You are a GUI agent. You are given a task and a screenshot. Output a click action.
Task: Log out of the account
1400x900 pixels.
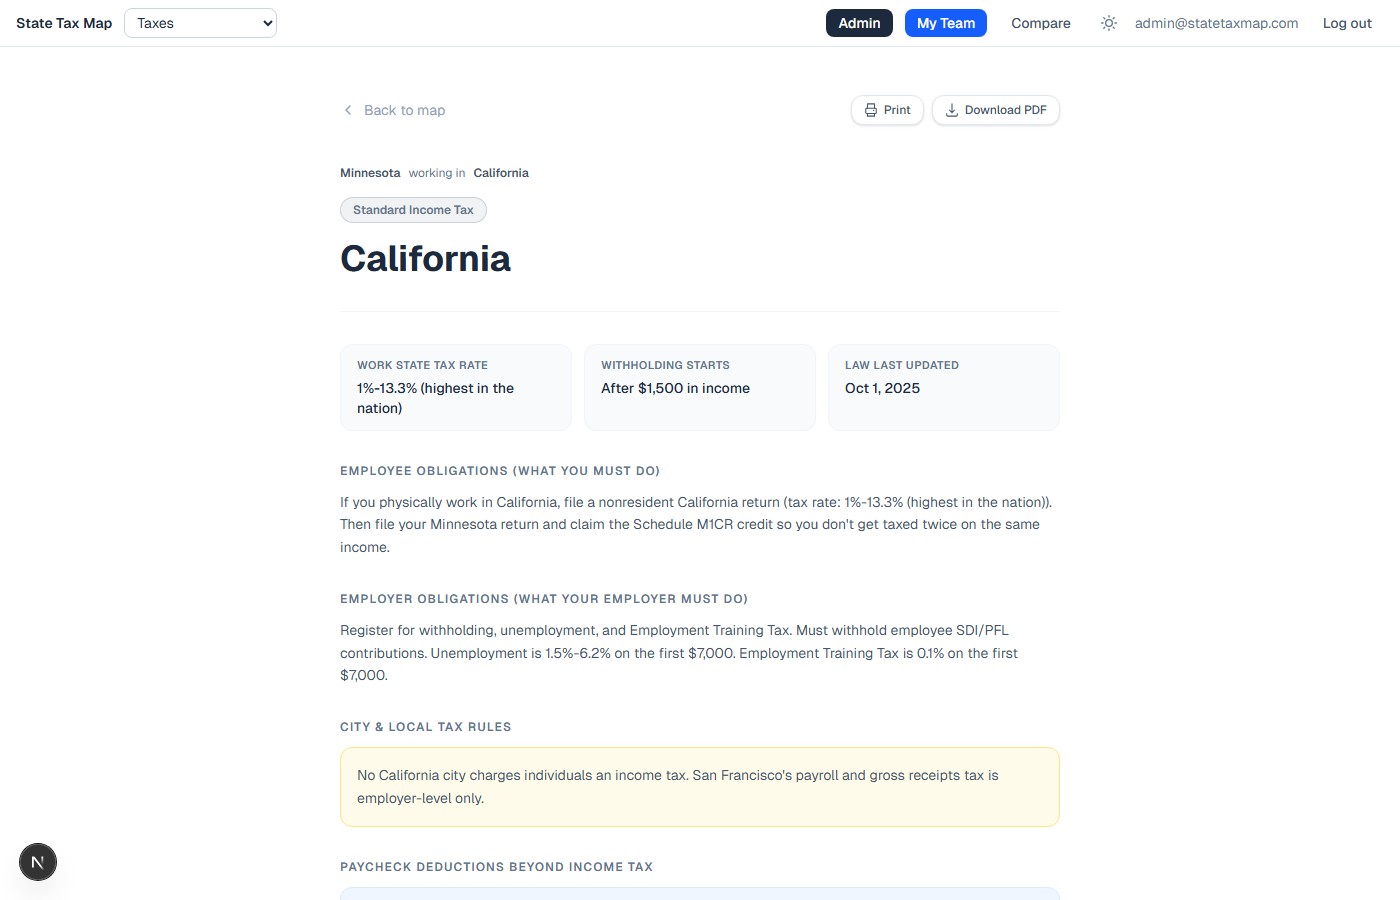point(1347,23)
